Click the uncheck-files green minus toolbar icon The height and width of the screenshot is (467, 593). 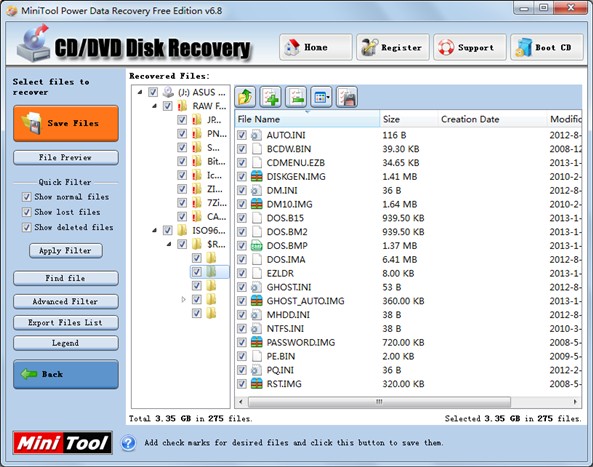pyautogui.click(x=296, y=97)
